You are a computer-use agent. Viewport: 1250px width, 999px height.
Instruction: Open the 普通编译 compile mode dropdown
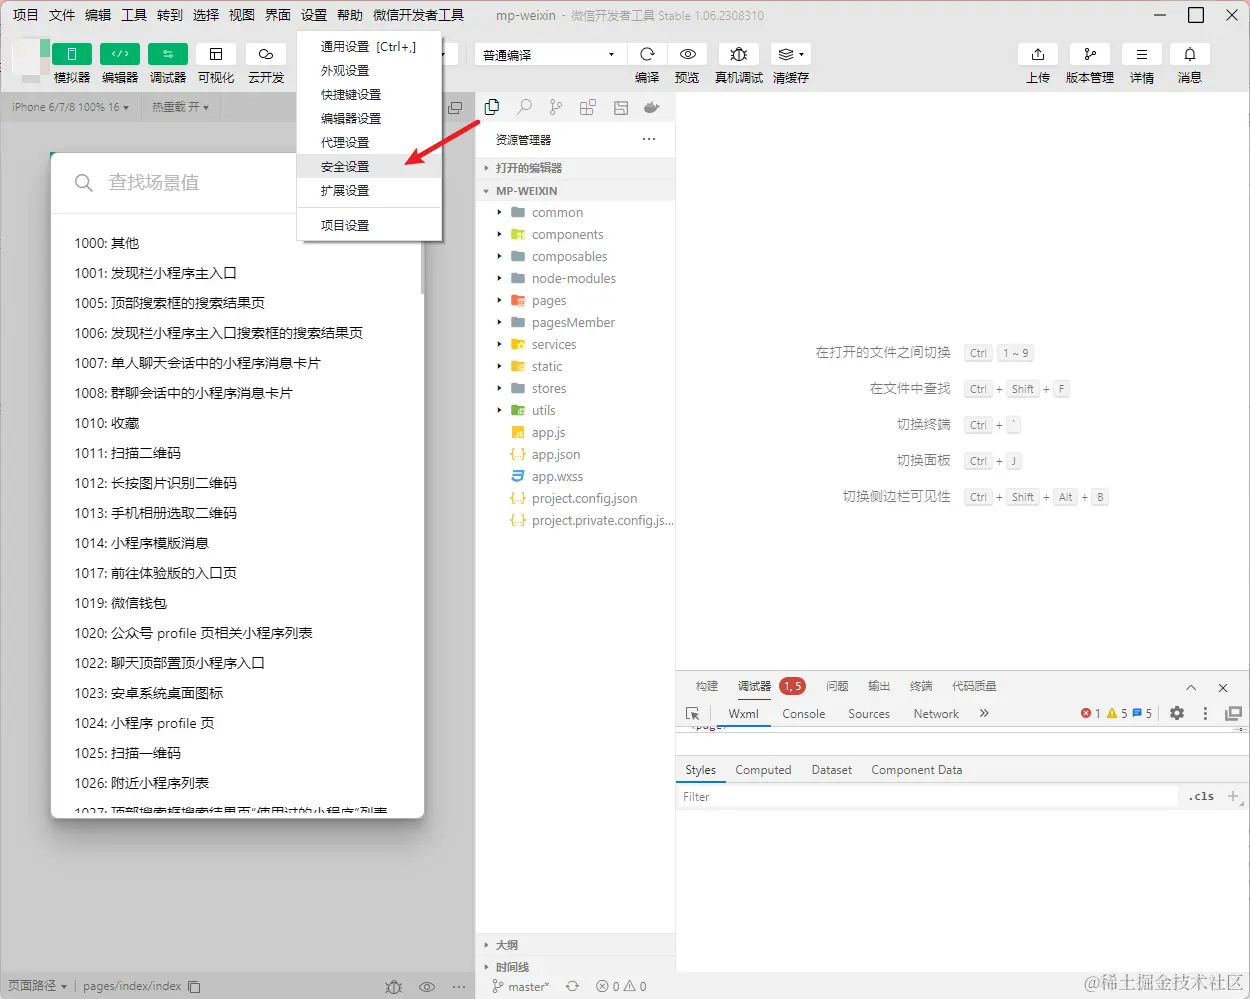click(549, 55)
